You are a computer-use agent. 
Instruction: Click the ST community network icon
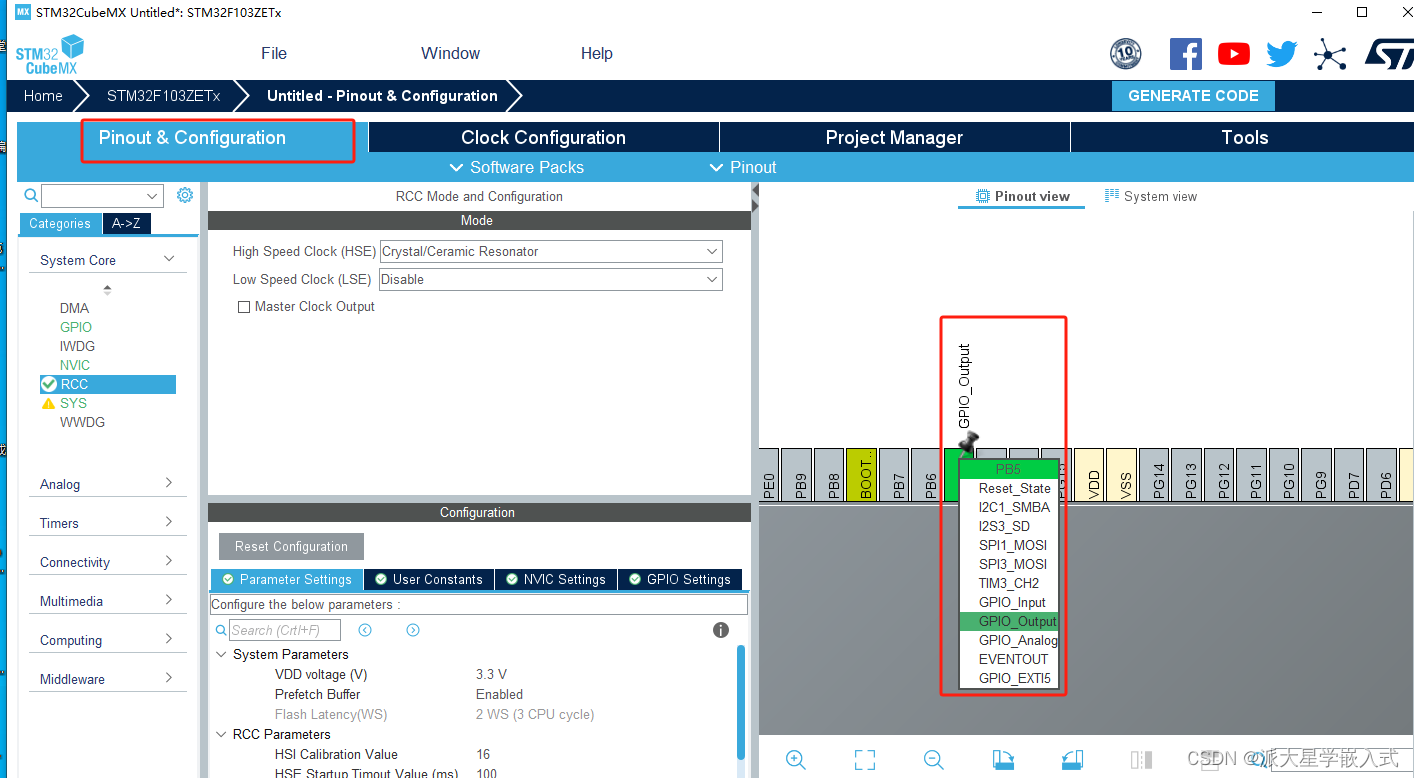[1330, 54]
